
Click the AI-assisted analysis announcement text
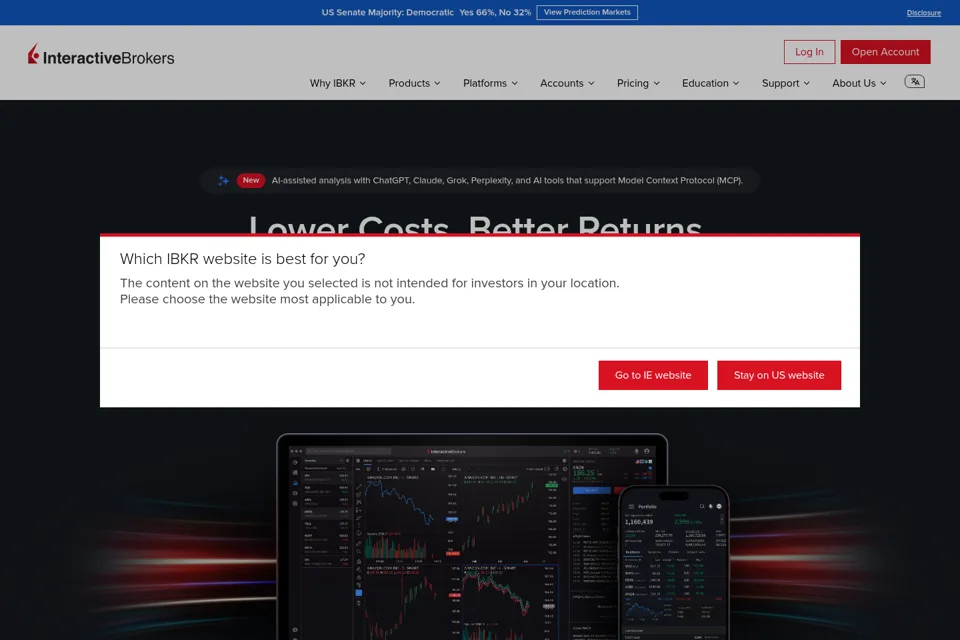pyautogui.click(x=507, y=181)
